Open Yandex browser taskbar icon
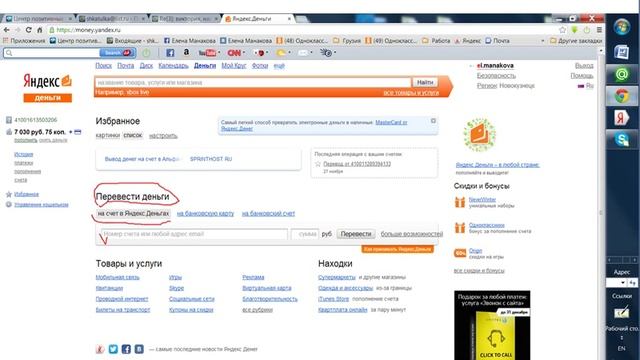 pos(622,118)
